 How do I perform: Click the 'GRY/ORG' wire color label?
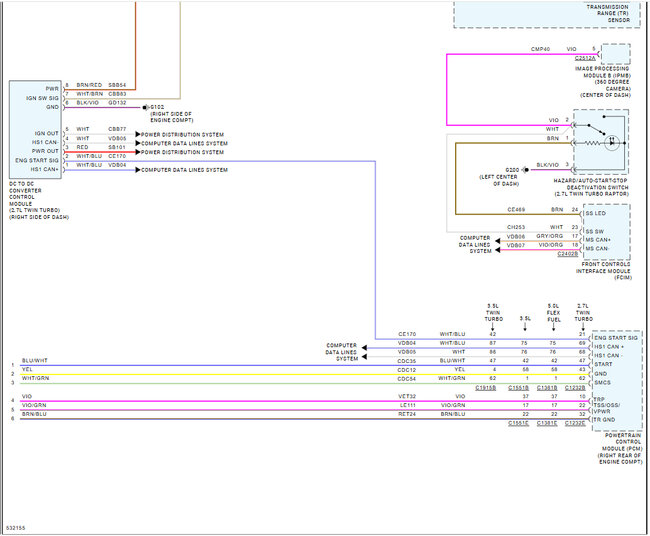(x=550, y=236)
